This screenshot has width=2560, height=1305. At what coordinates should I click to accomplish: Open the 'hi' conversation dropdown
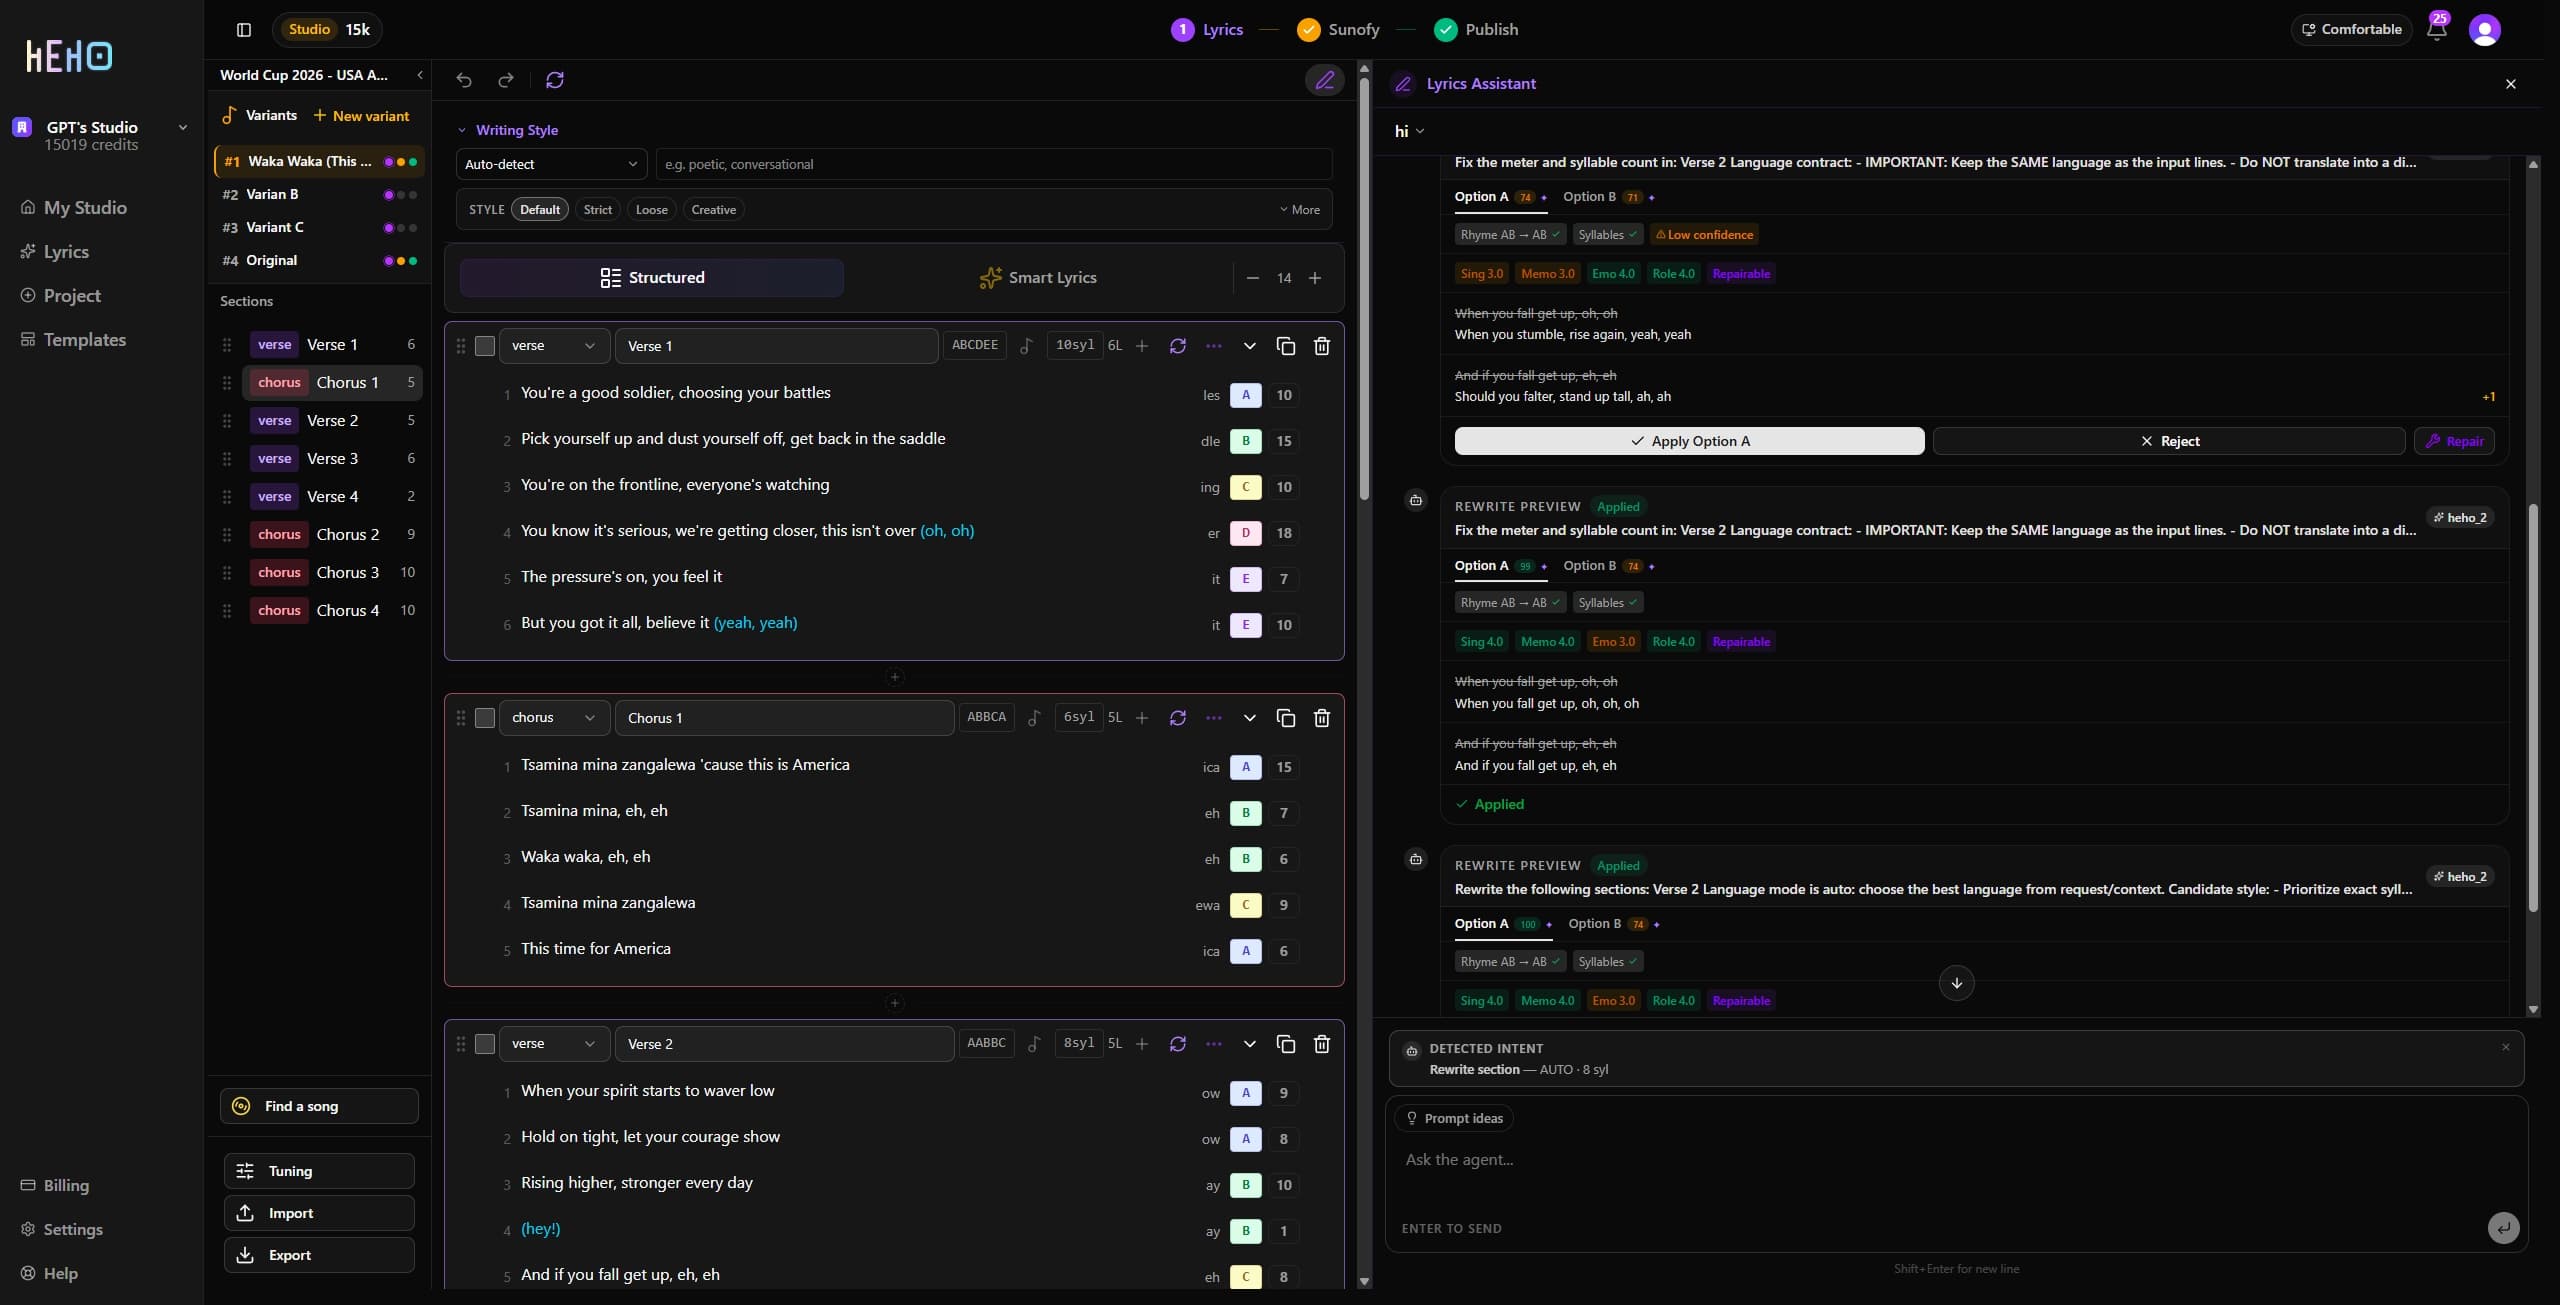[1409, 131]
